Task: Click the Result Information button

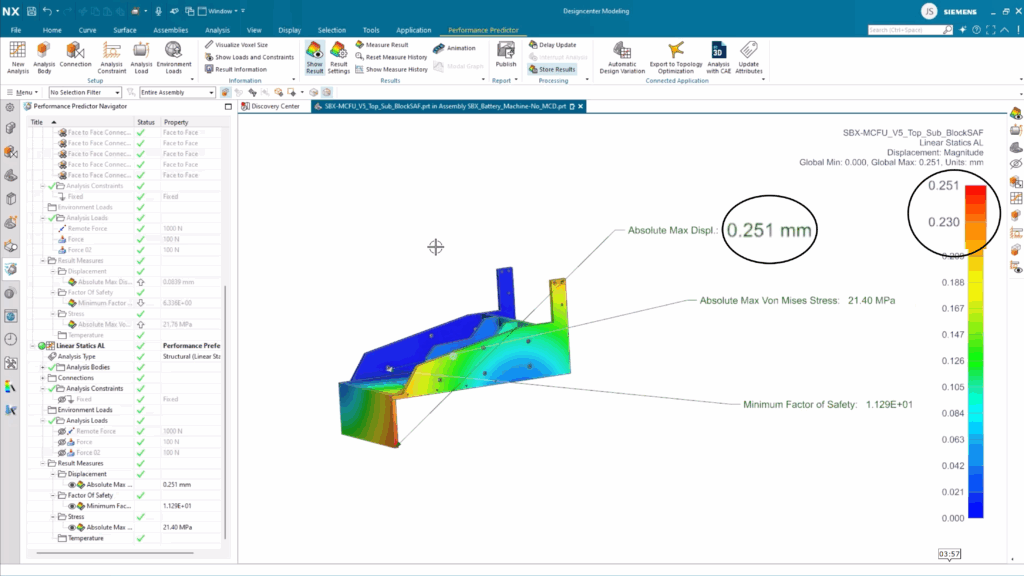Action: tap(240, 69)
